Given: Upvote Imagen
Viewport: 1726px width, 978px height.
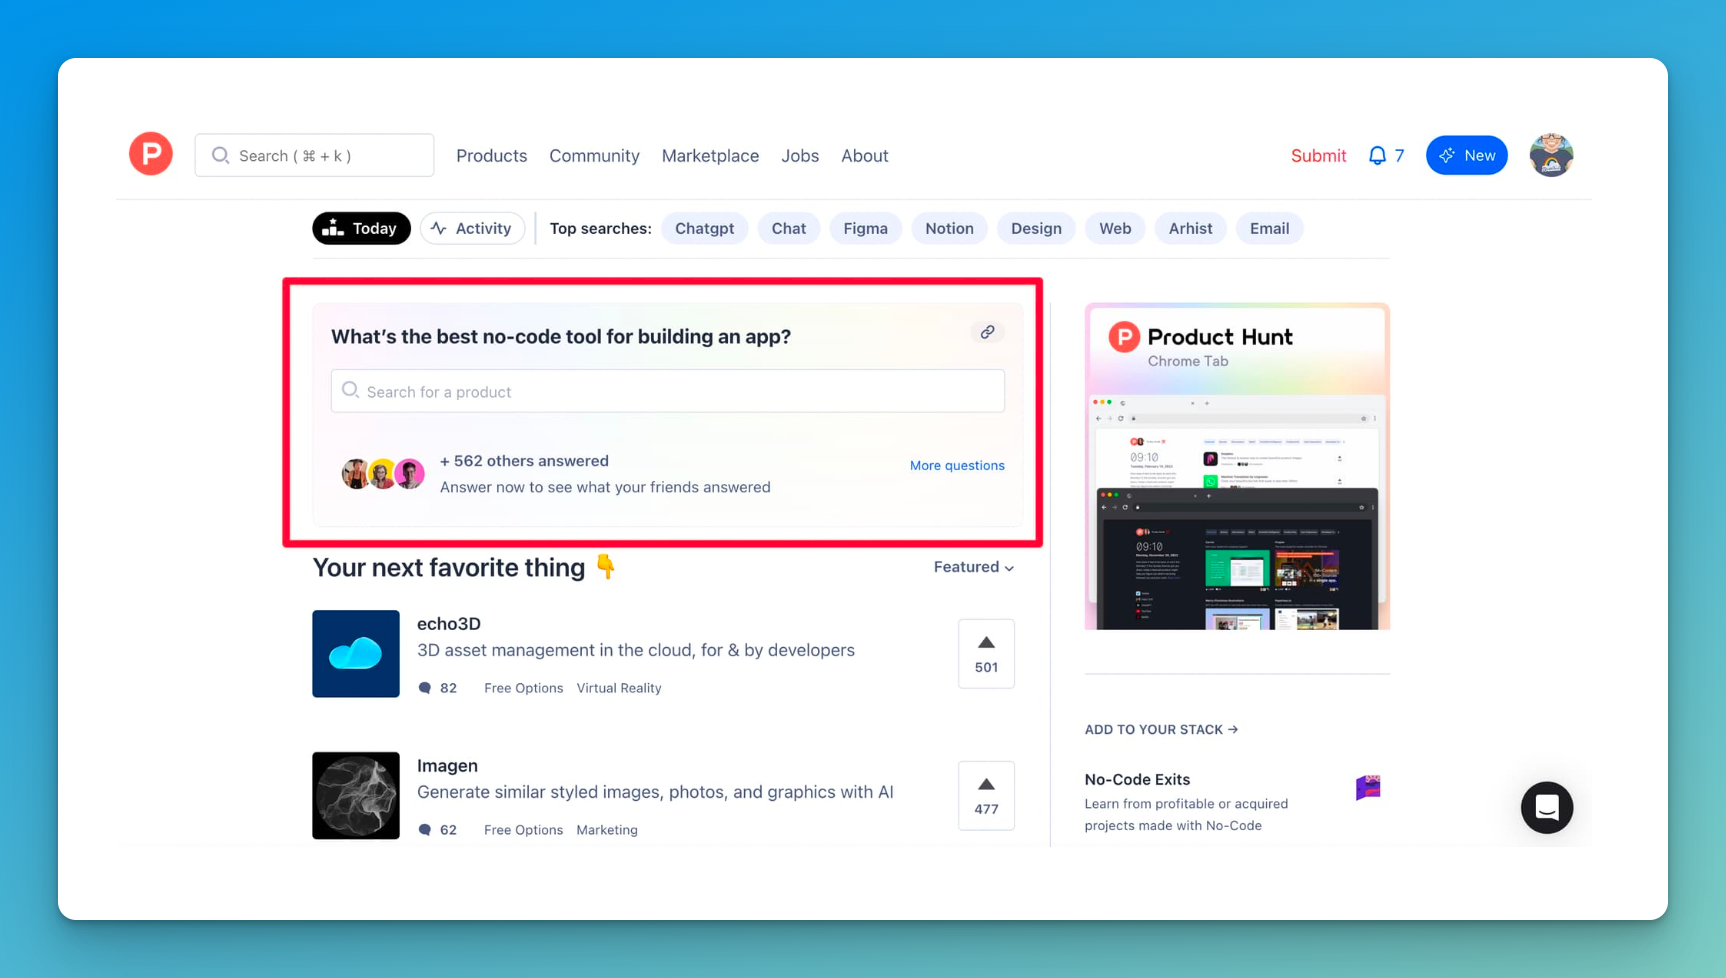Looking at the screenshot, I should coord(986,795).
